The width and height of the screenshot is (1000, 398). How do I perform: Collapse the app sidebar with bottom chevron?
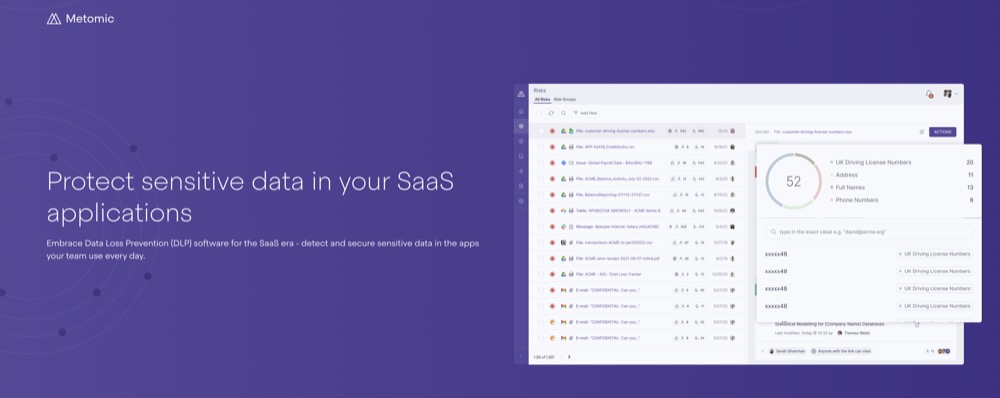pyautogui.click(x=521, y=357)
